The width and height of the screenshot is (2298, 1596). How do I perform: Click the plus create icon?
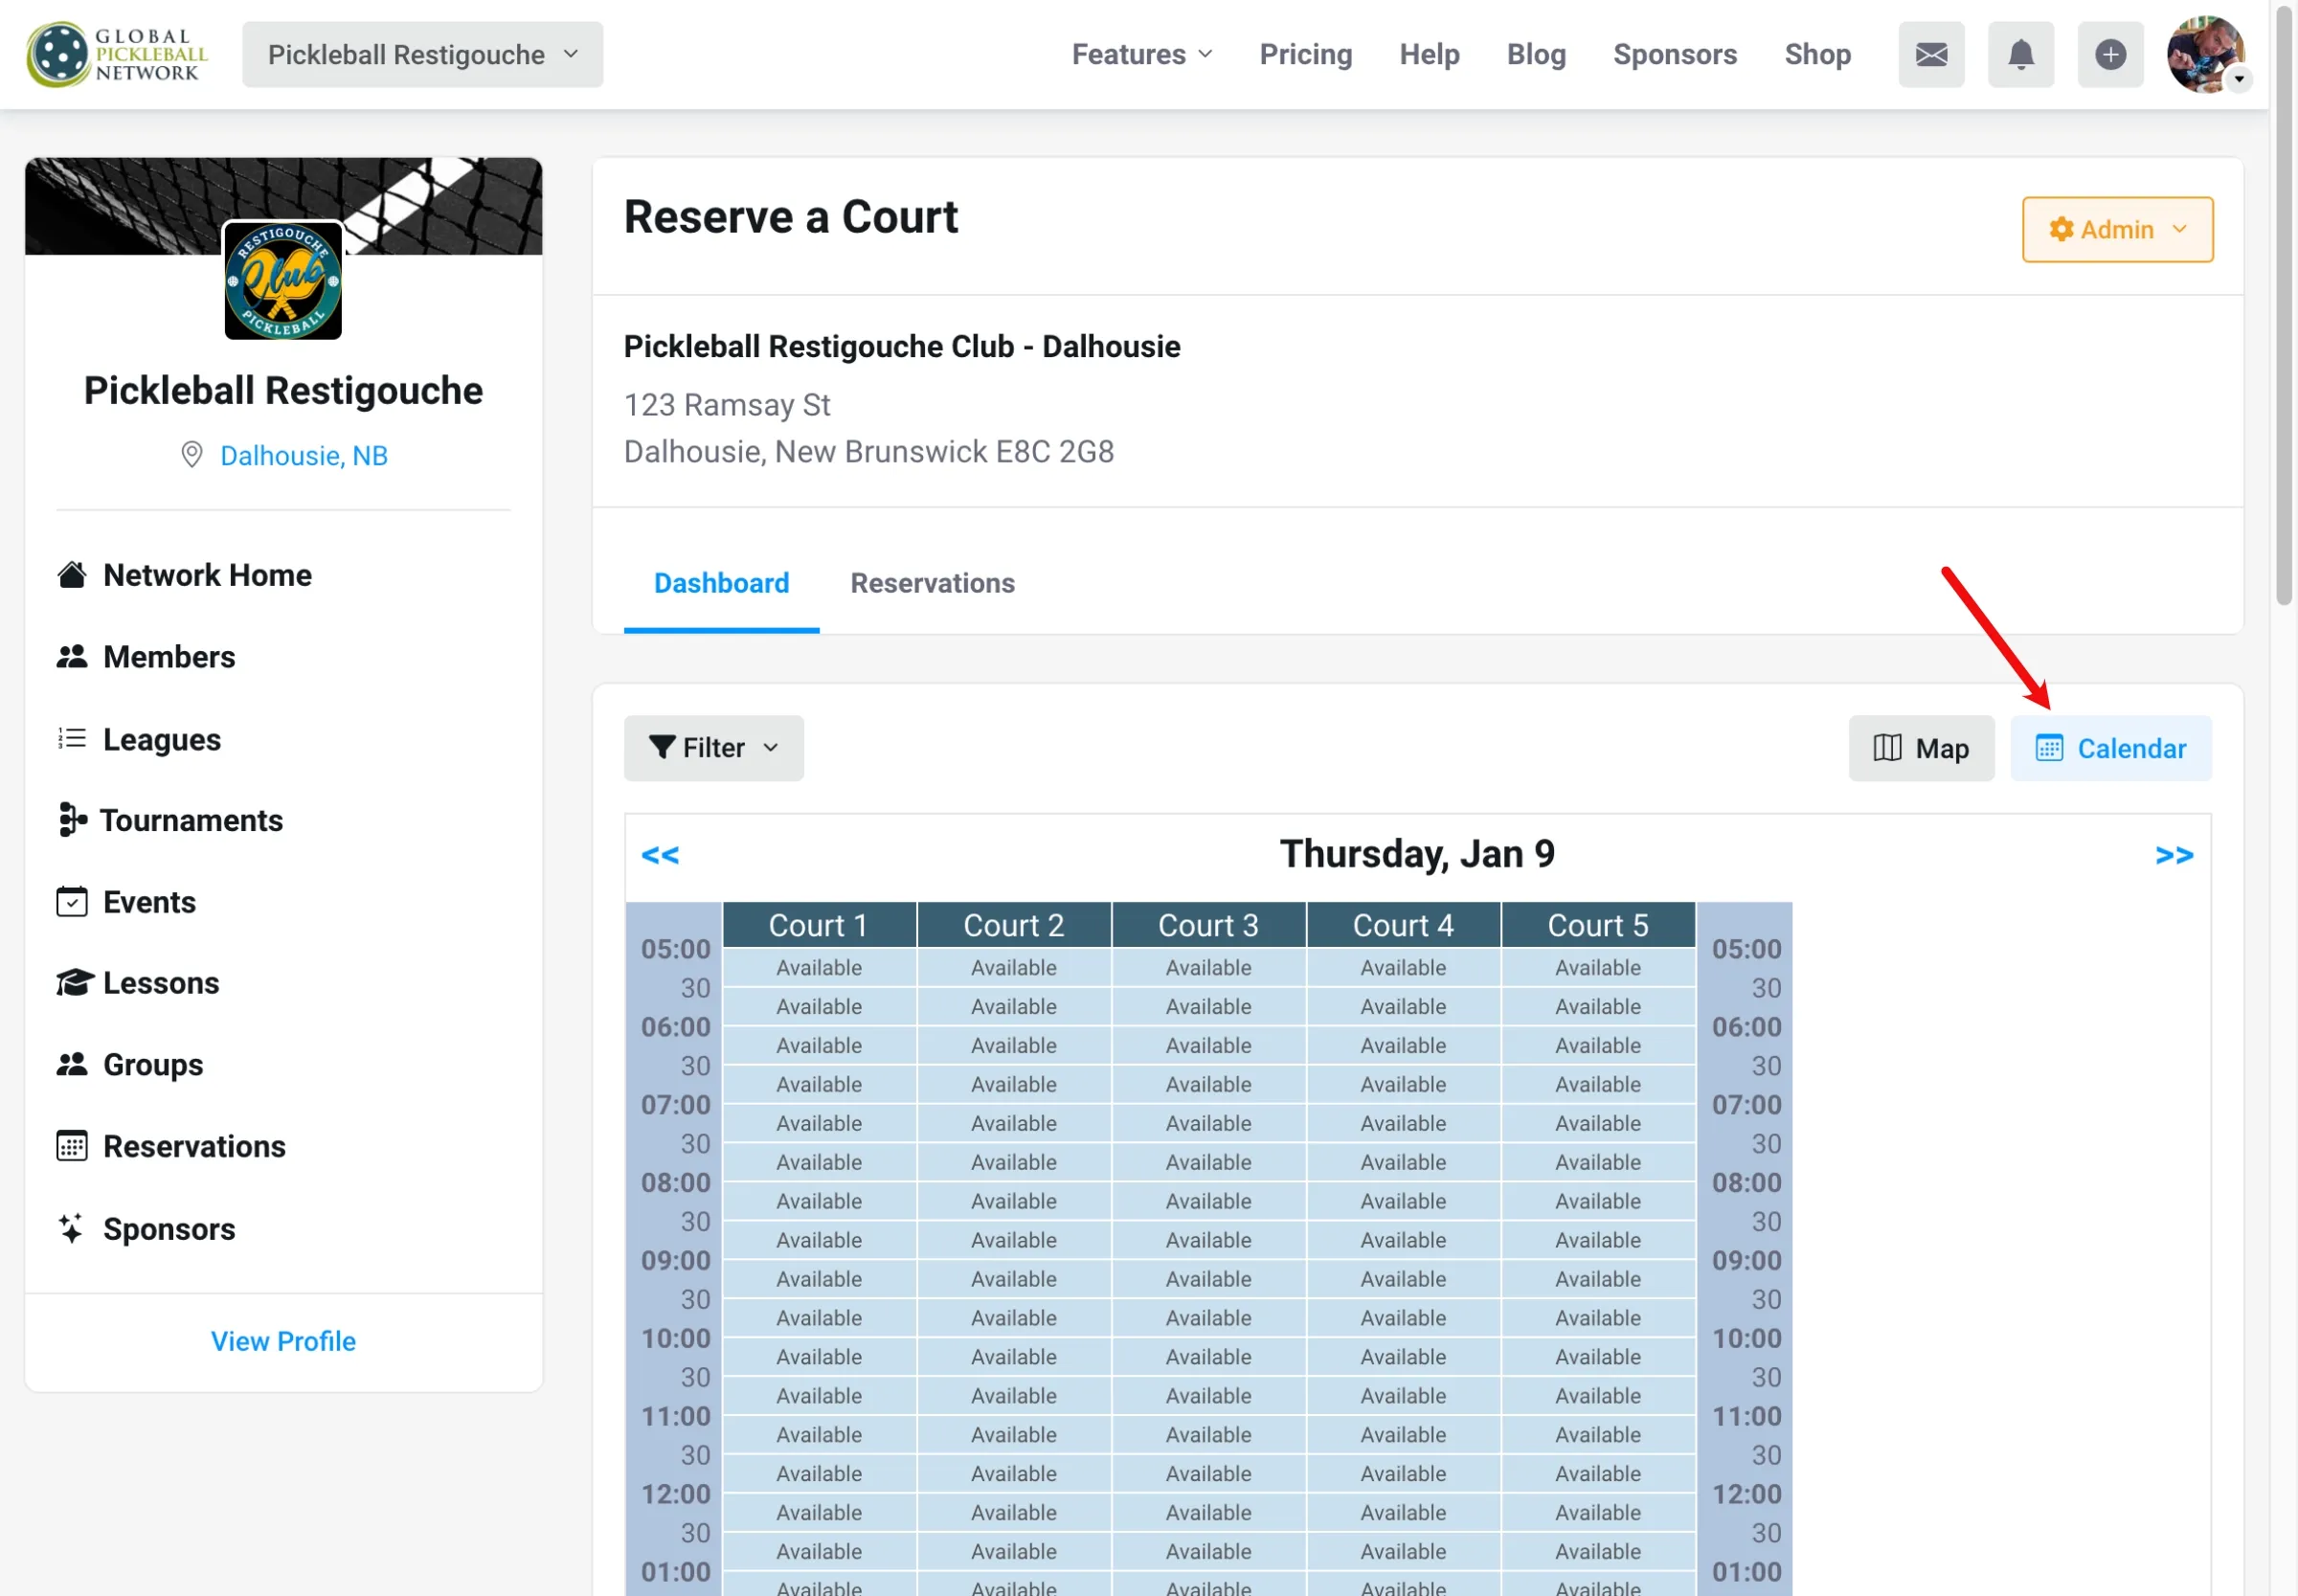click(2109, 54)
